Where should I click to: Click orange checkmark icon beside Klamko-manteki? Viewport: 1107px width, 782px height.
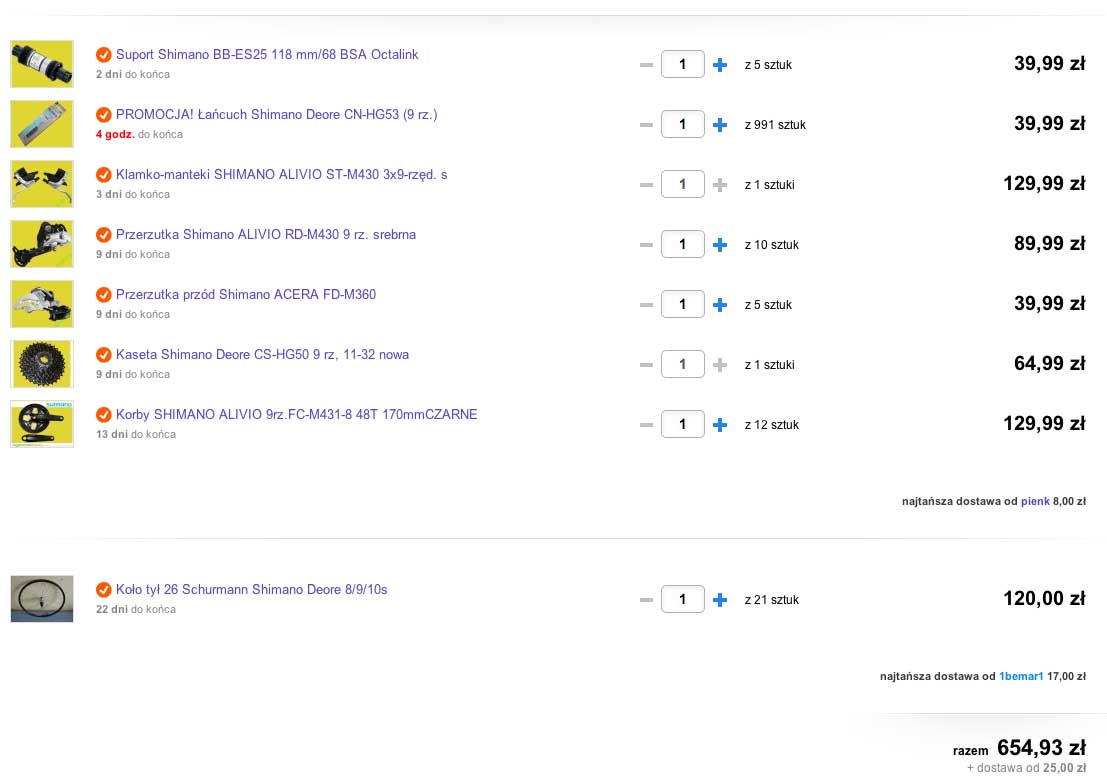[104, 174]
